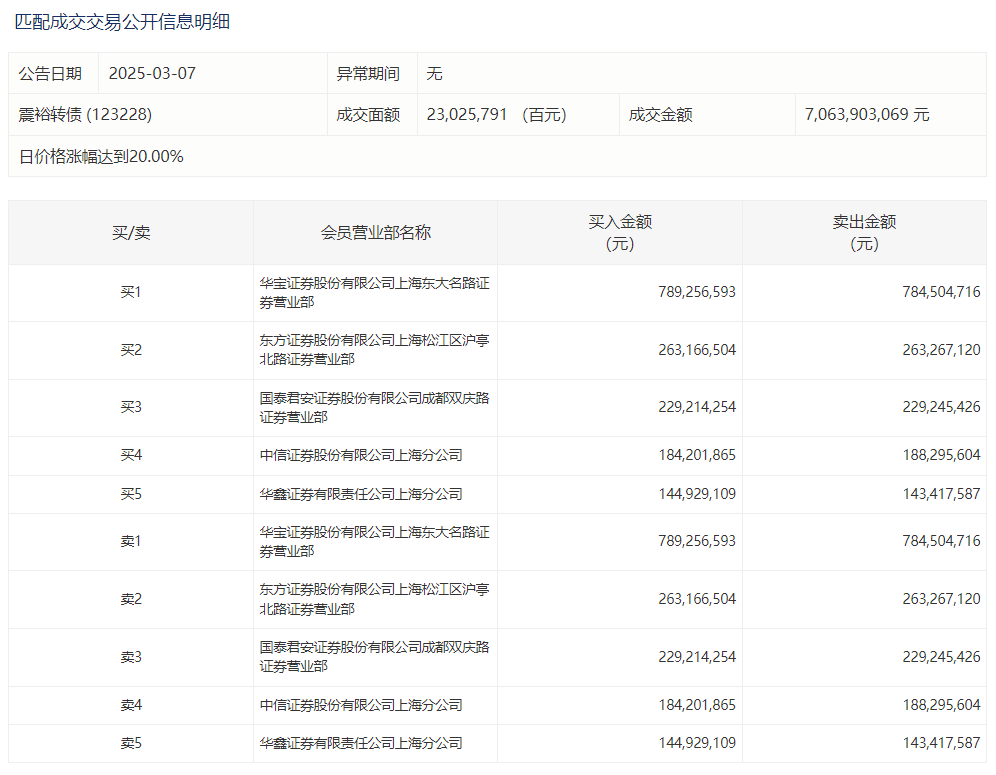Screen dimensions: 996x775
Task: Open 中信证券上海分公司 in the 买4 row
Action: [x=361, y=455]
